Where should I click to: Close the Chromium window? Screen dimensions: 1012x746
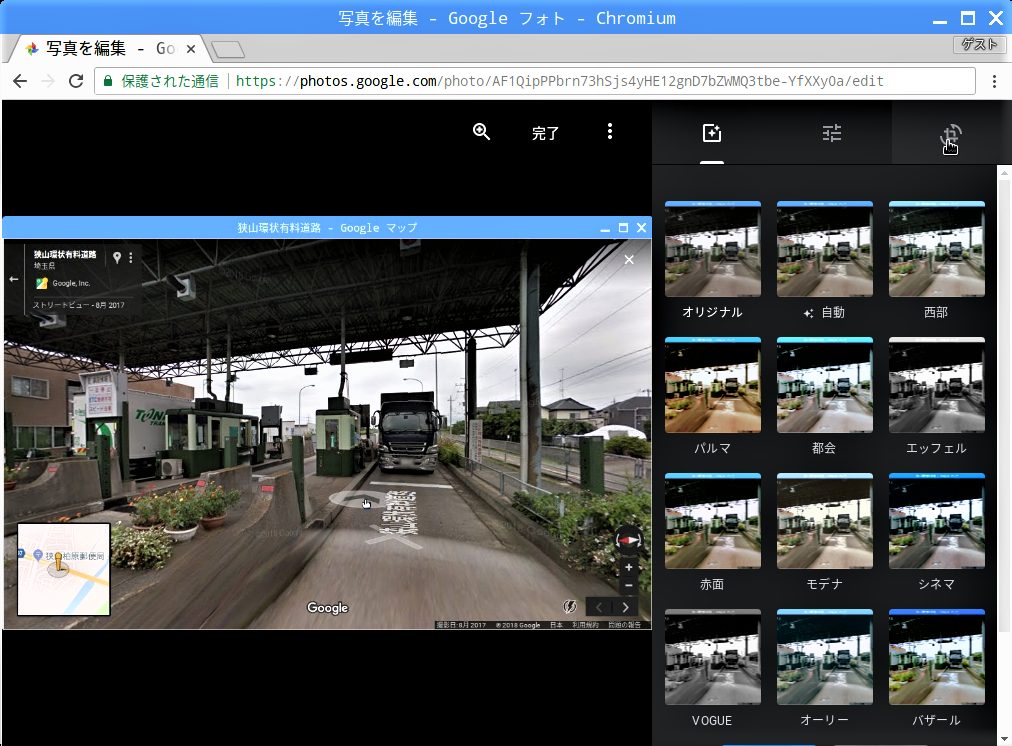tap(996, 18)
